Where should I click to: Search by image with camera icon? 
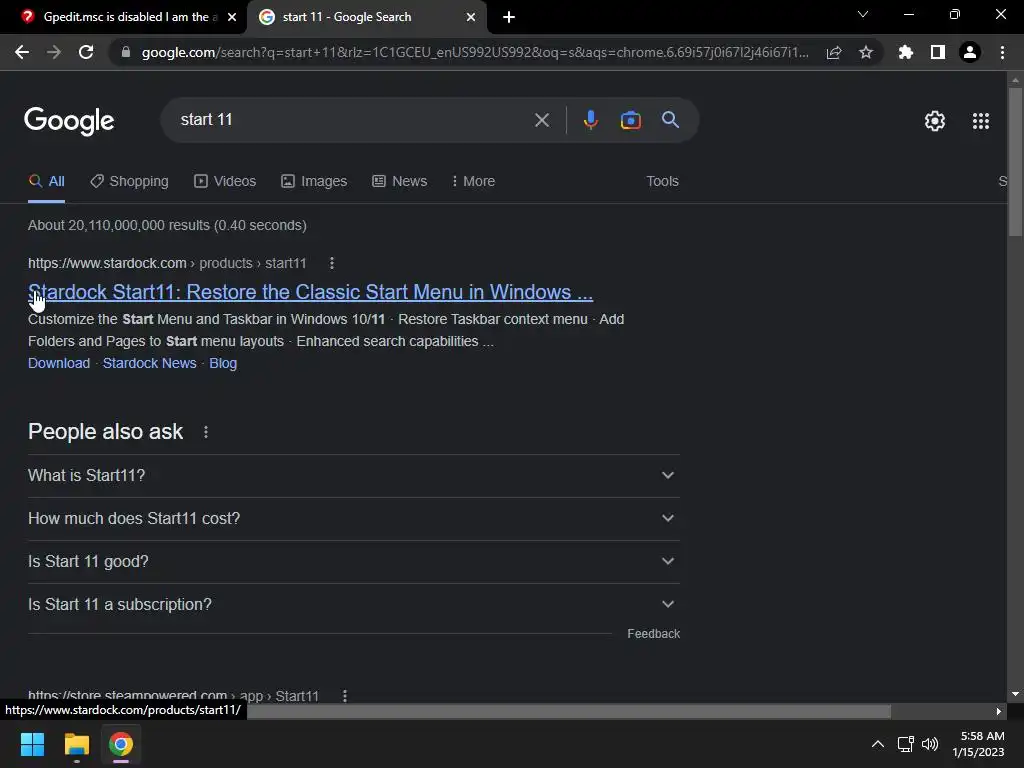[631, 120]
